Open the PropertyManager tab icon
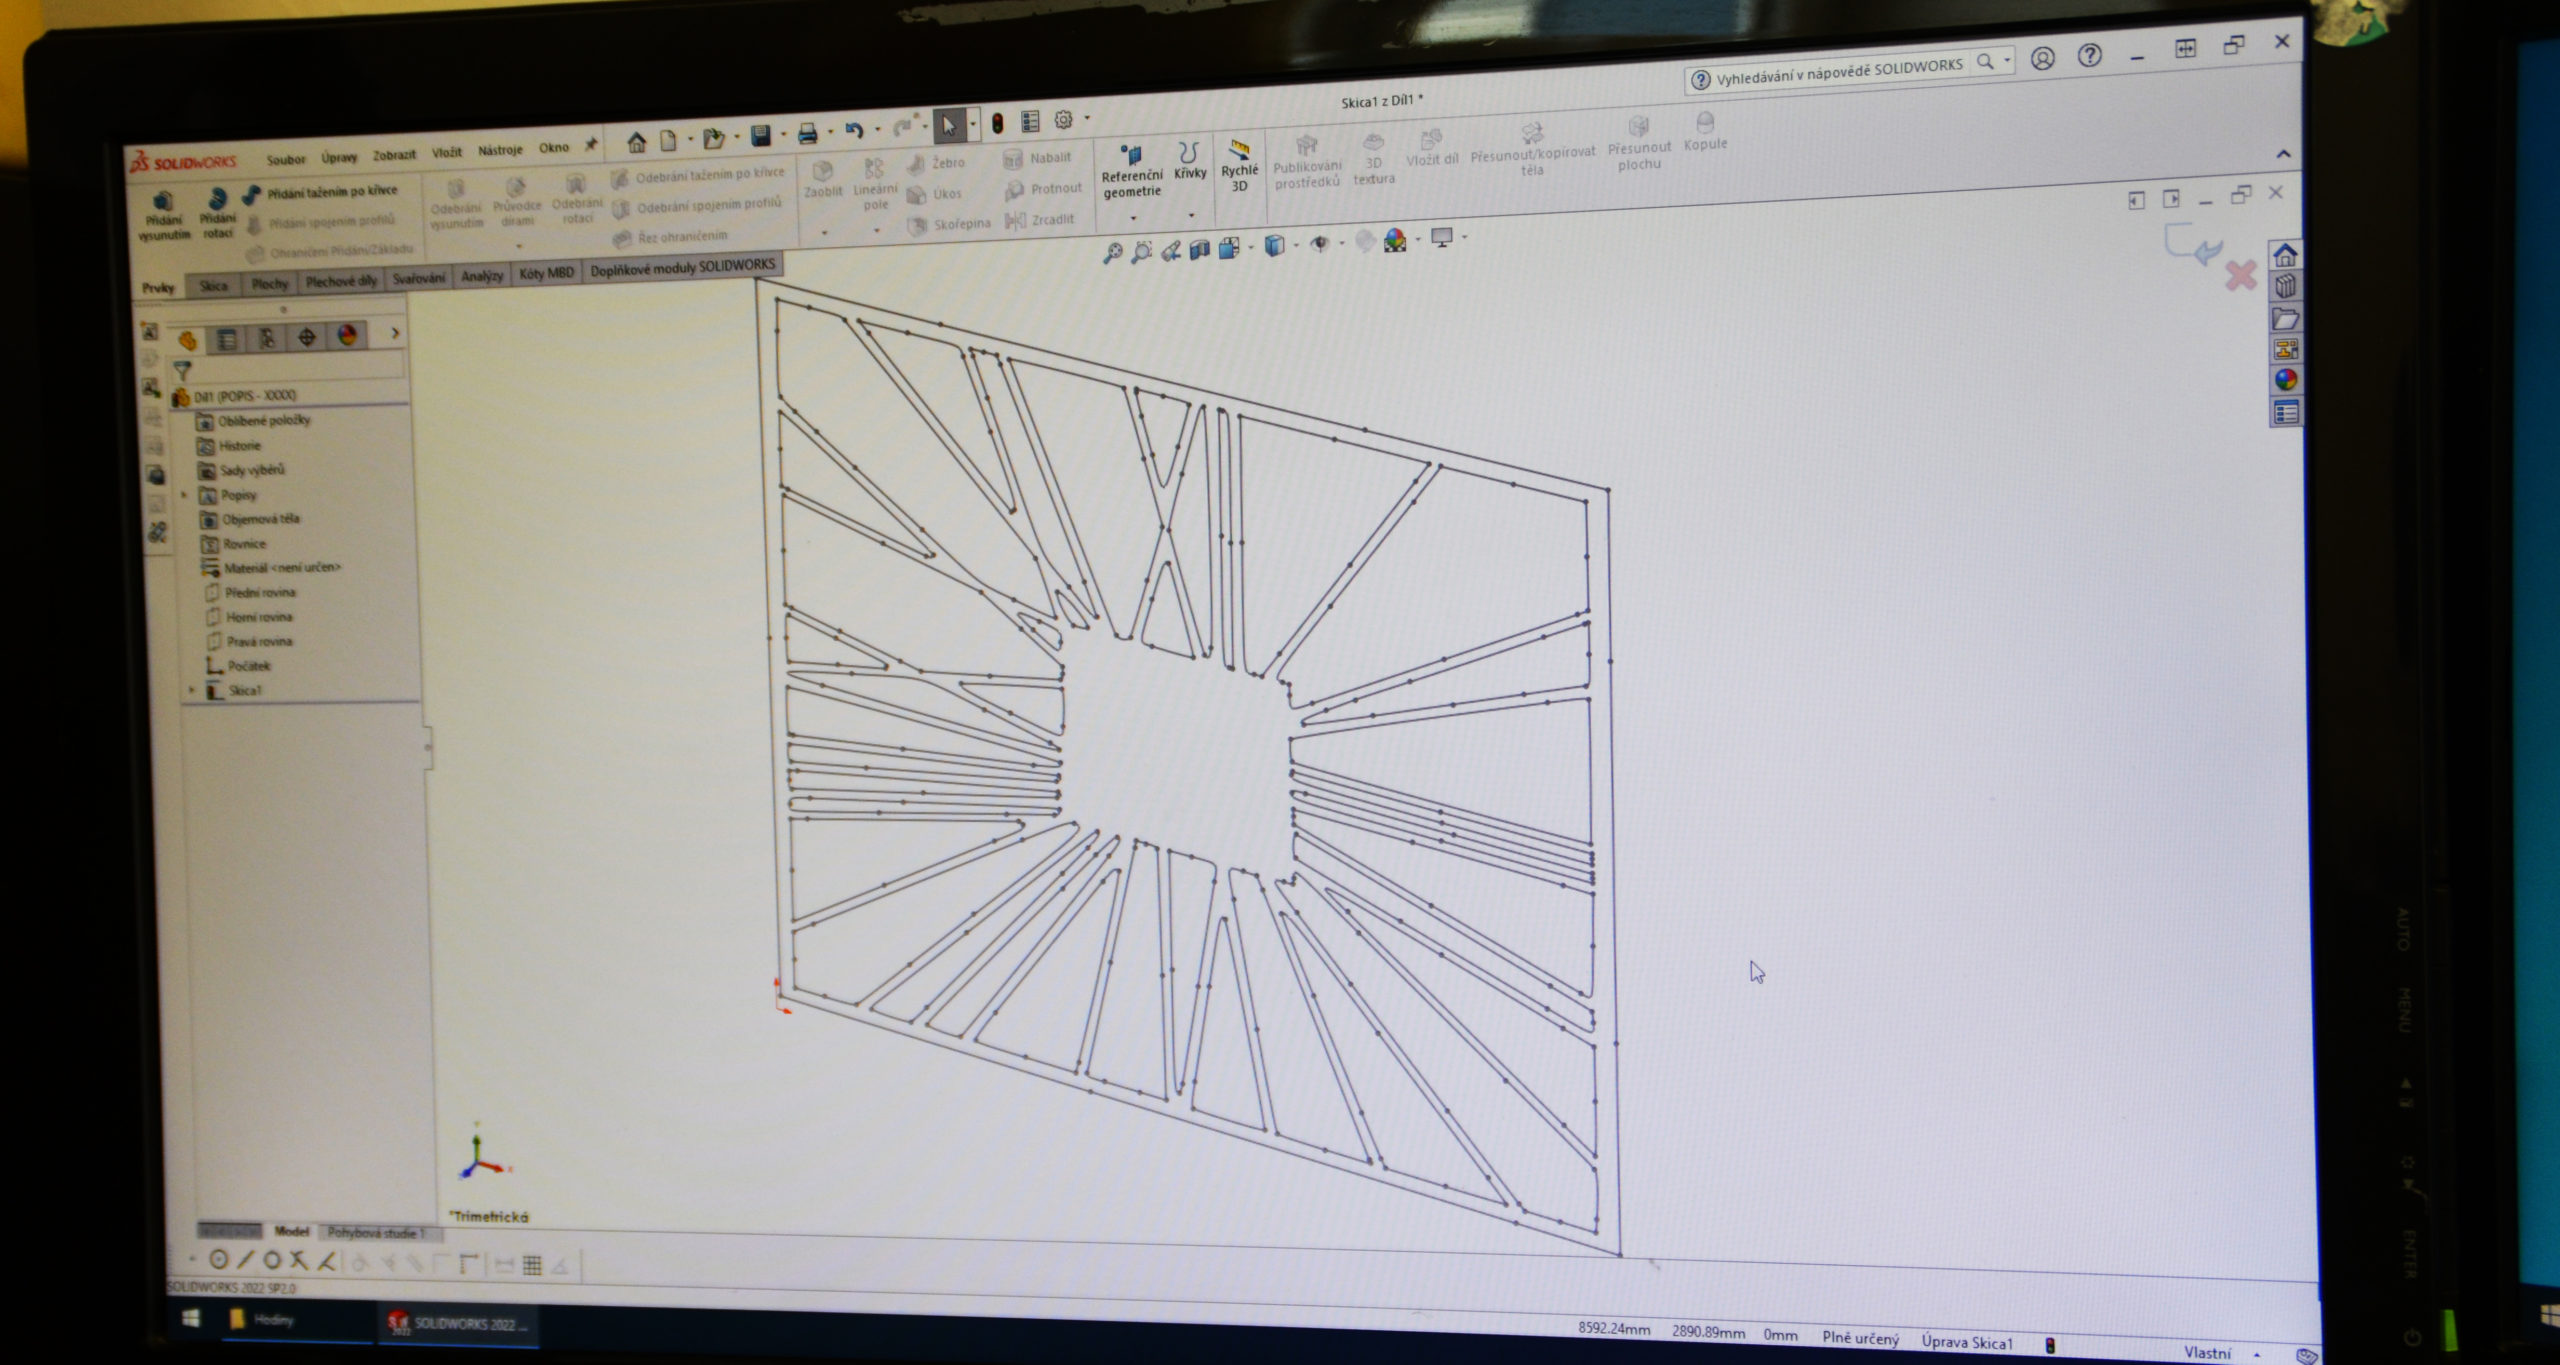 [x=227, y=339]
